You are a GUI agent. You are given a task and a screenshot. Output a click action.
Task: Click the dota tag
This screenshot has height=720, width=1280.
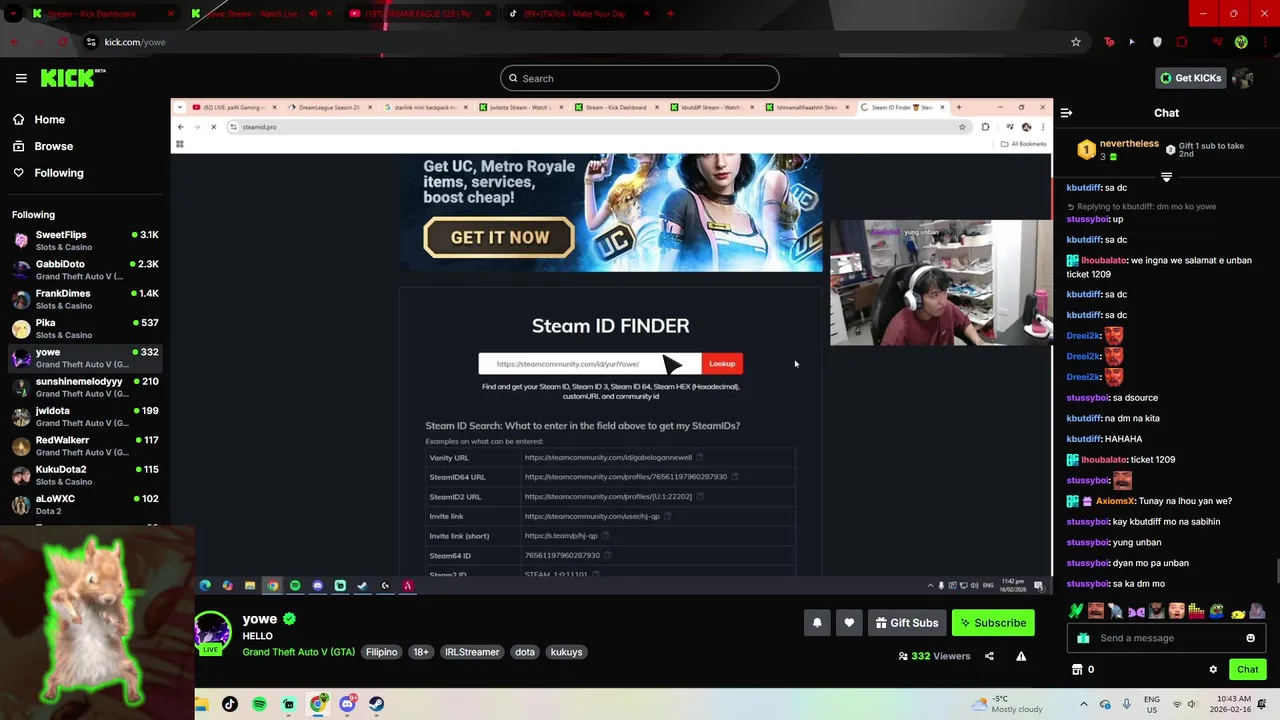coord(525,652)
